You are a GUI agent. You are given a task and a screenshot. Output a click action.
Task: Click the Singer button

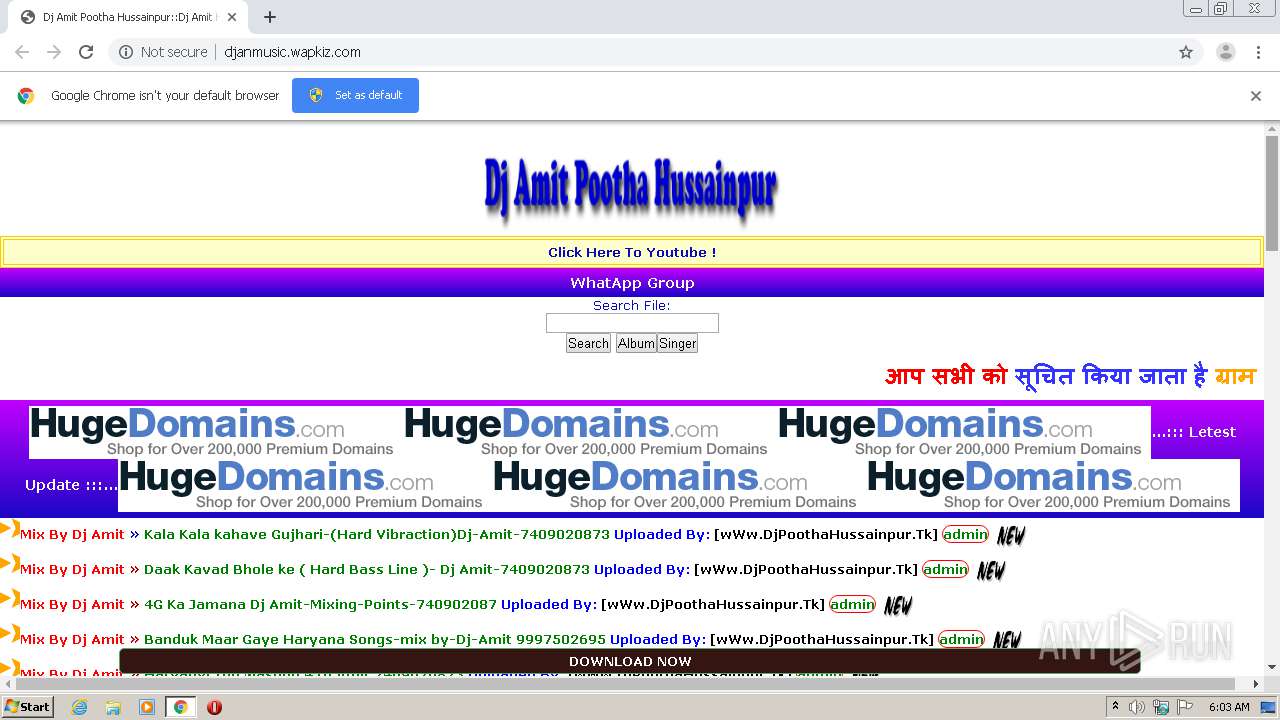[x=677, y=343]
